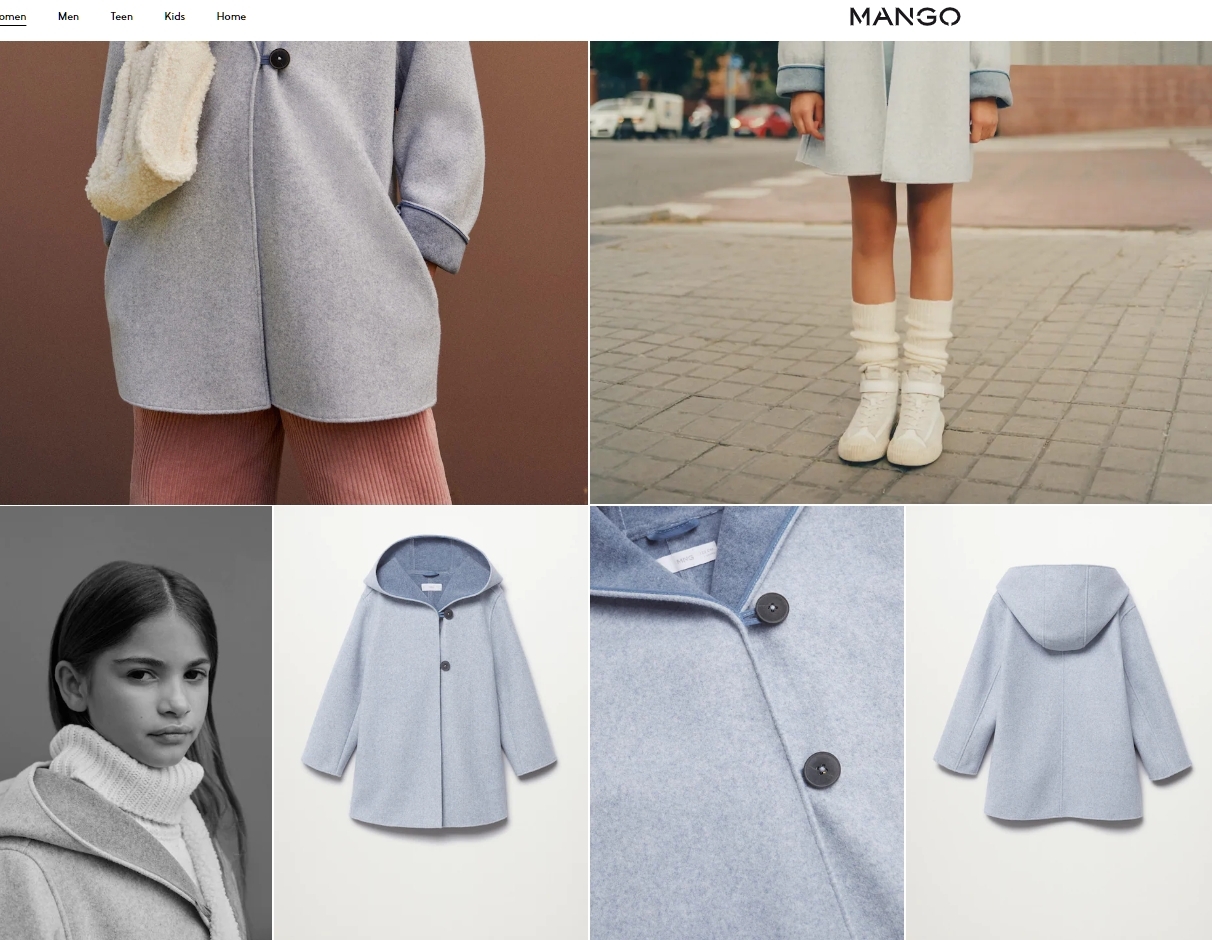Enlarge the street photo of the coat

pyautogui.click(x=900, y=272)
